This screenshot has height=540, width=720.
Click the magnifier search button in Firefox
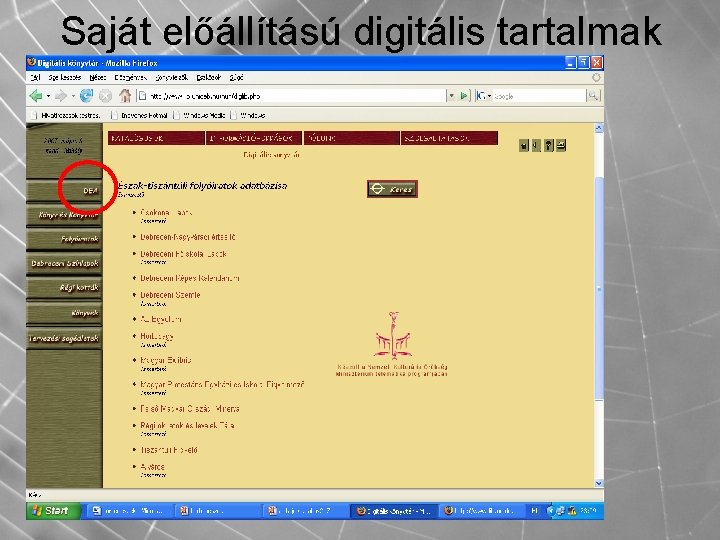coord(593,96)
